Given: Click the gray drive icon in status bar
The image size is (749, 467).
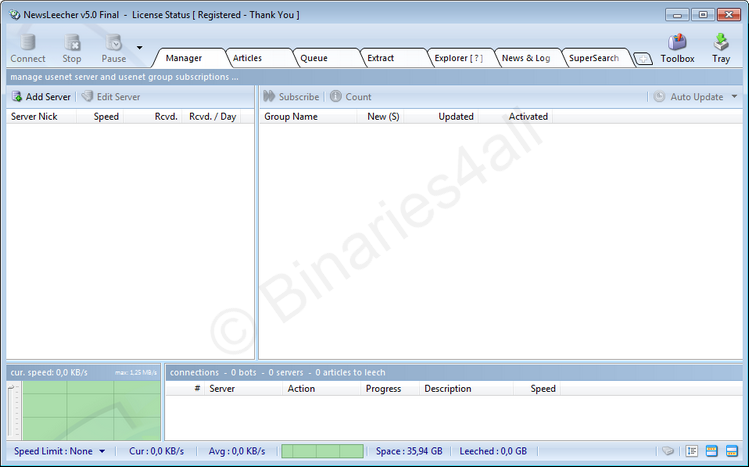Looking at the screenshot, I should click(668, 451).
